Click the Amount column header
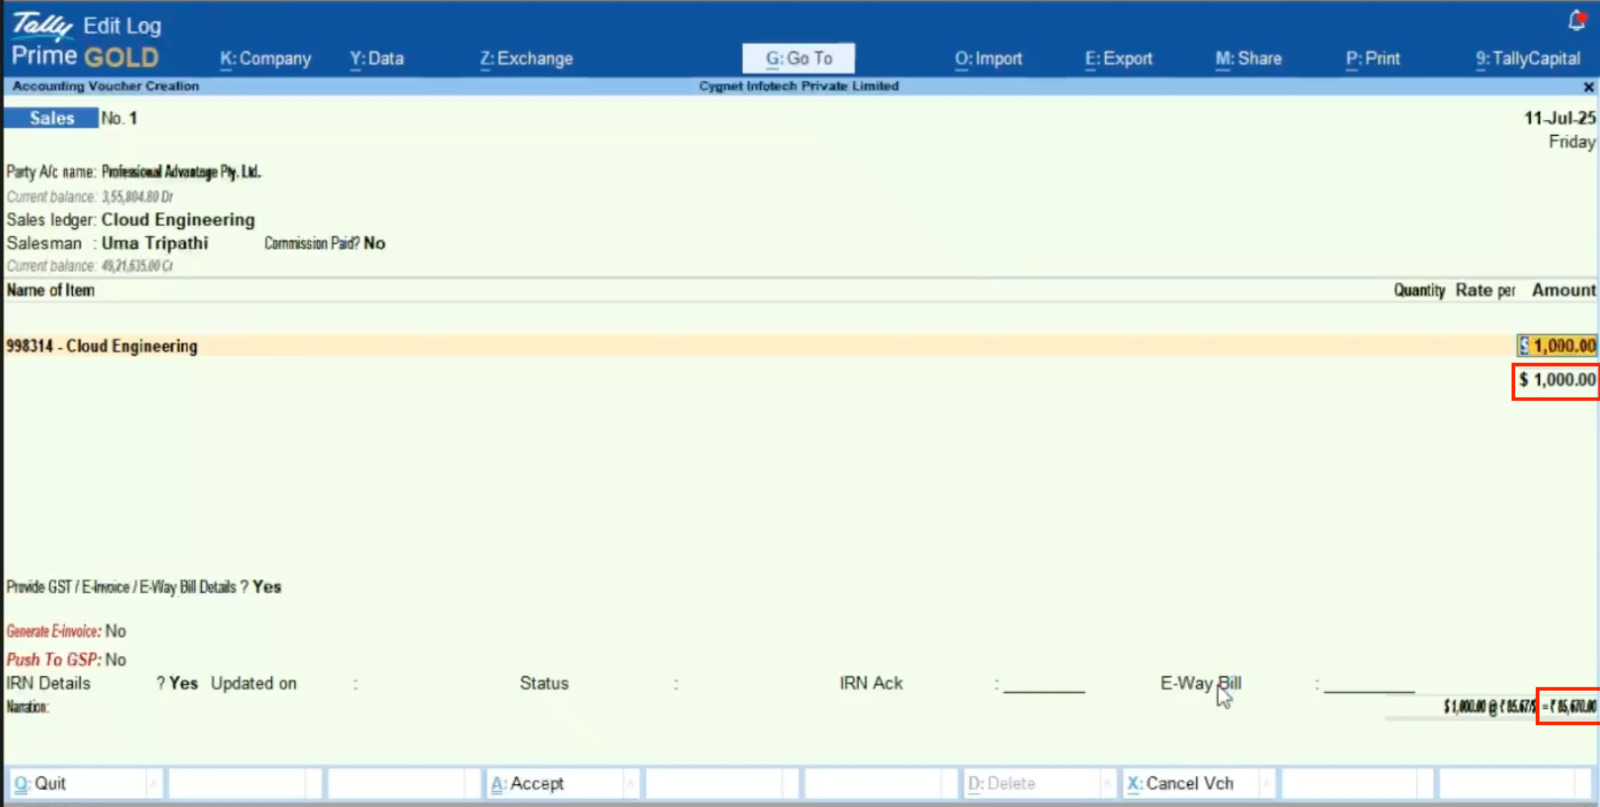The height and width of the screenshot is (807, 1600). click(x=1564, y=290)
